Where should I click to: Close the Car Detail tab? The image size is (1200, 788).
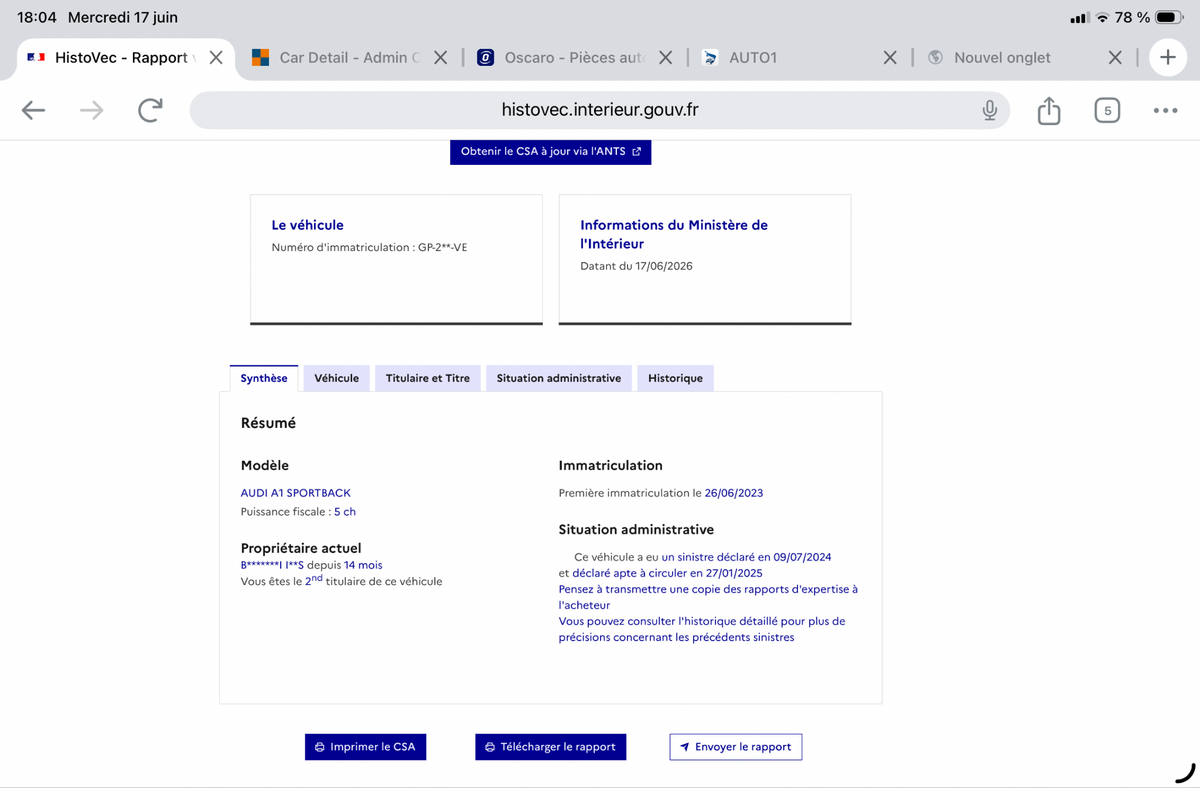click(x=440, y=58)
